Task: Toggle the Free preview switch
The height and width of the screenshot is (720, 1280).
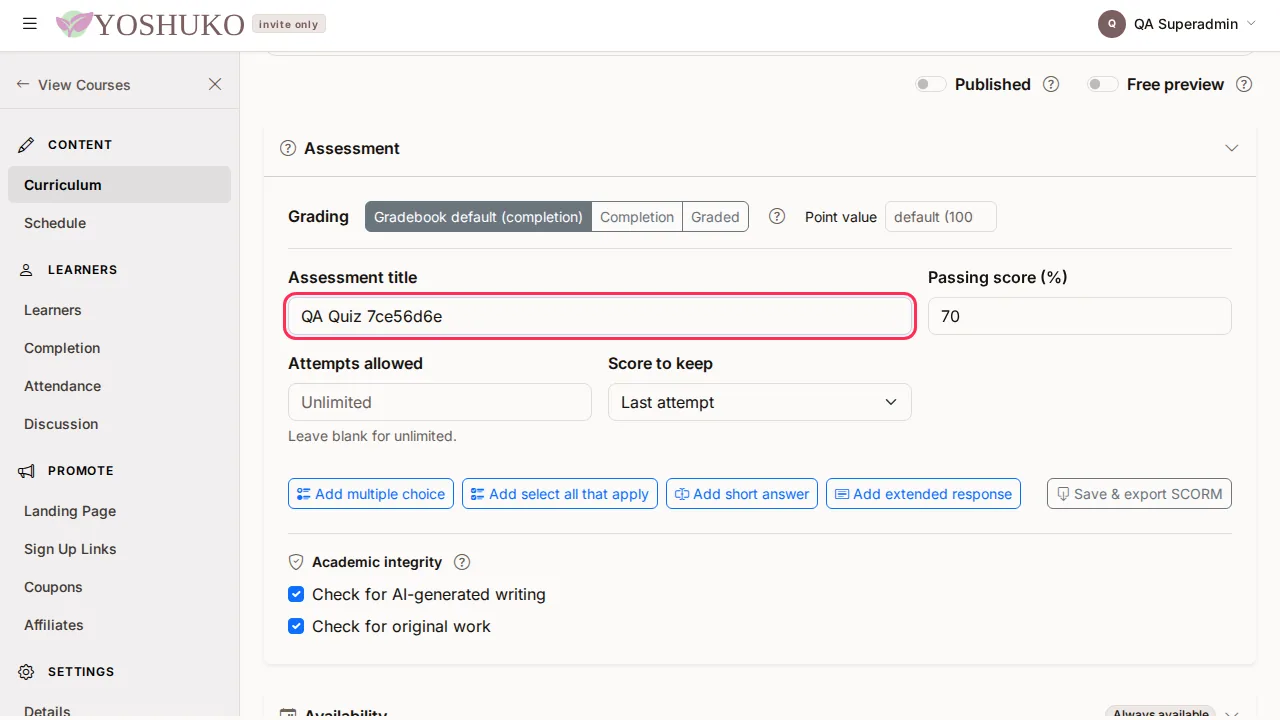Action: coord(1103,84)
